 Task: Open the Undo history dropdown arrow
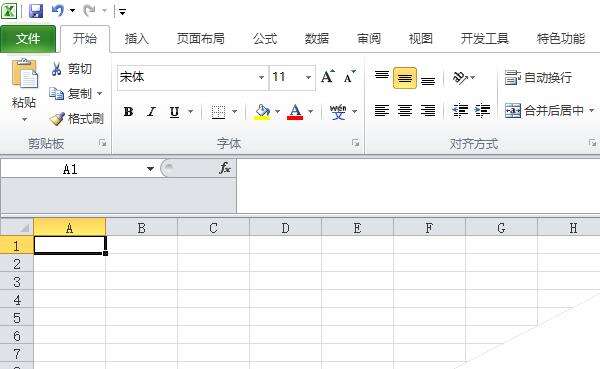(x=72, y=11)
